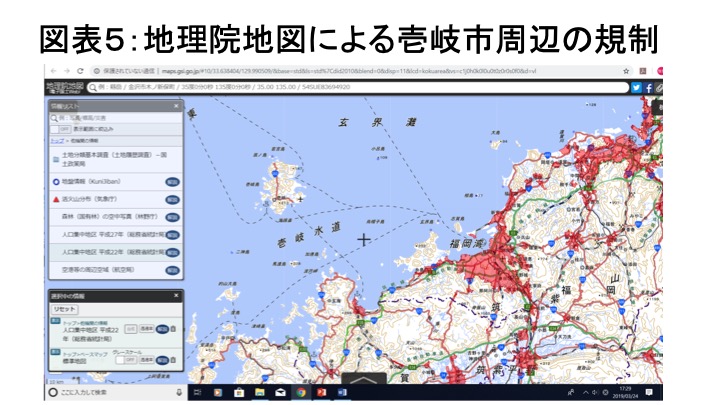This screenshot has width=720, height=405.
Task: Open 透過率 for the selected 人口集中地区 layer
Action: [146, 329]
